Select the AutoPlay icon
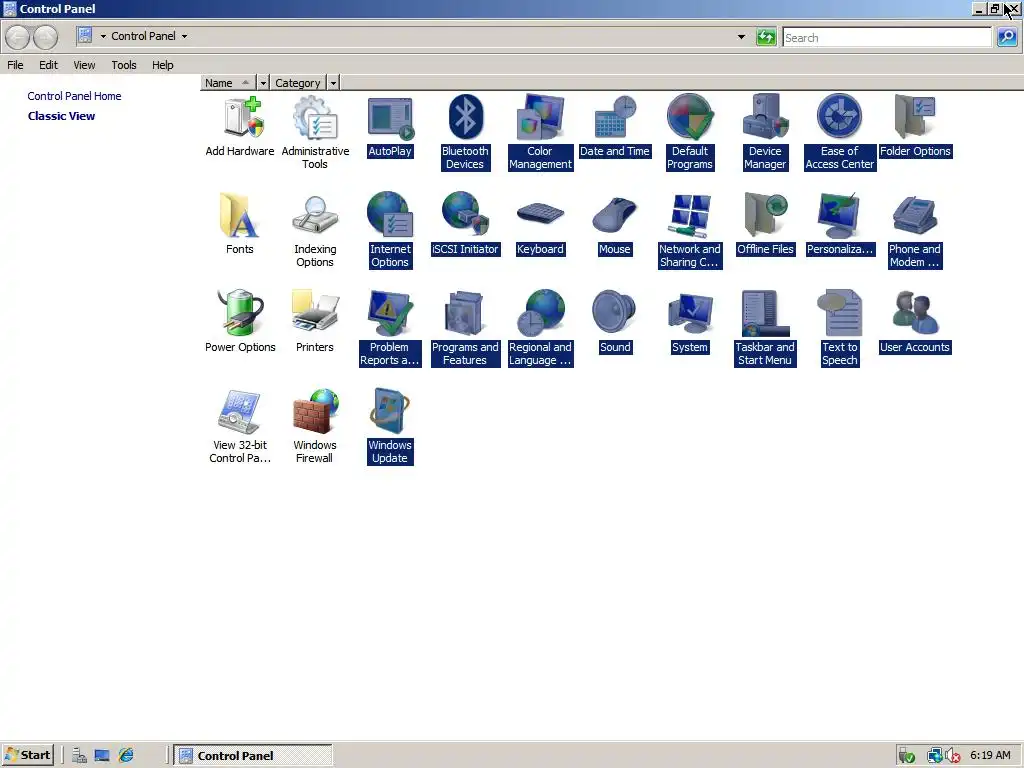The height and width of the screenshot is (768, 1024). pos(390,127)
